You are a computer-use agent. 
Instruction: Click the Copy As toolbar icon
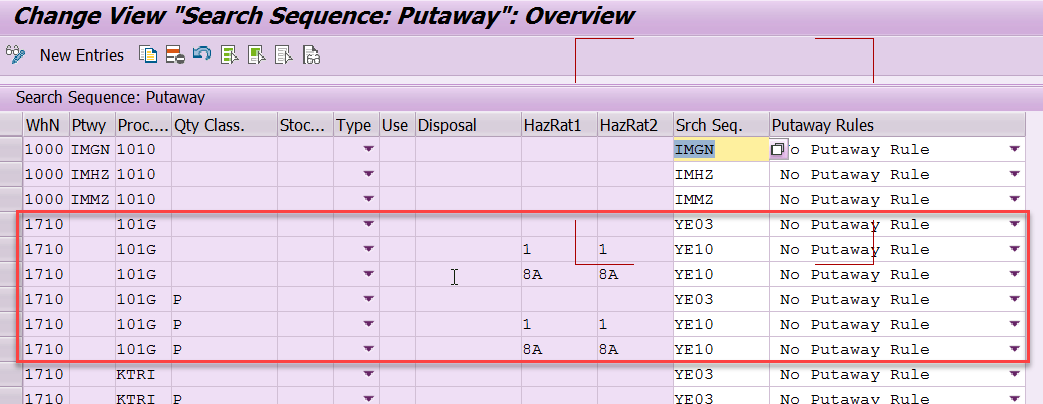tap(148, 55)
